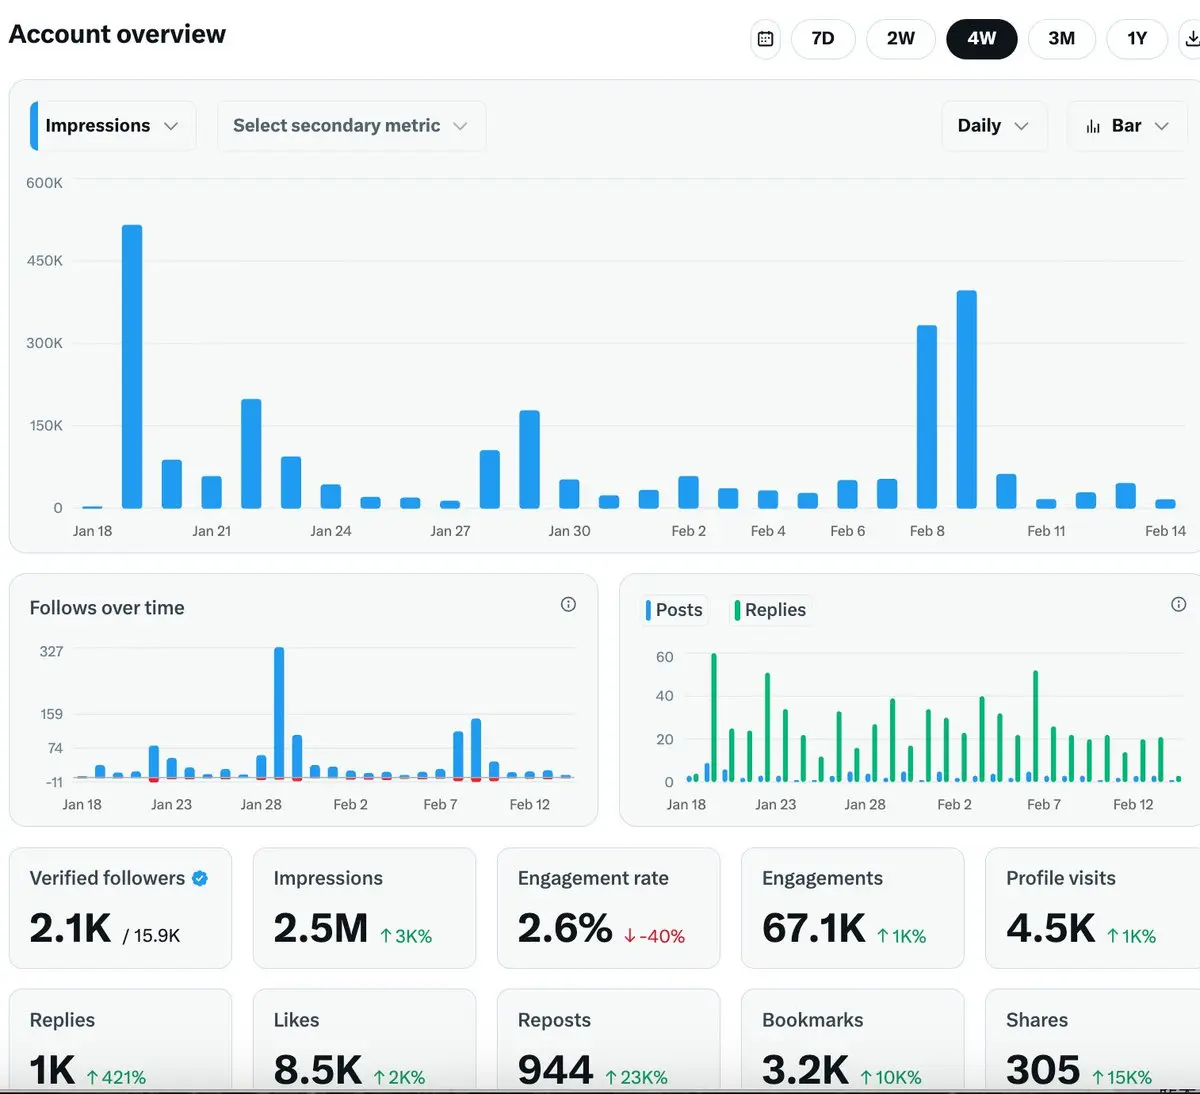Image resolution: width=1200 pixels, height=1094 pixels.
Task: Click the active 4W range button
Action: tap(982, 39)
